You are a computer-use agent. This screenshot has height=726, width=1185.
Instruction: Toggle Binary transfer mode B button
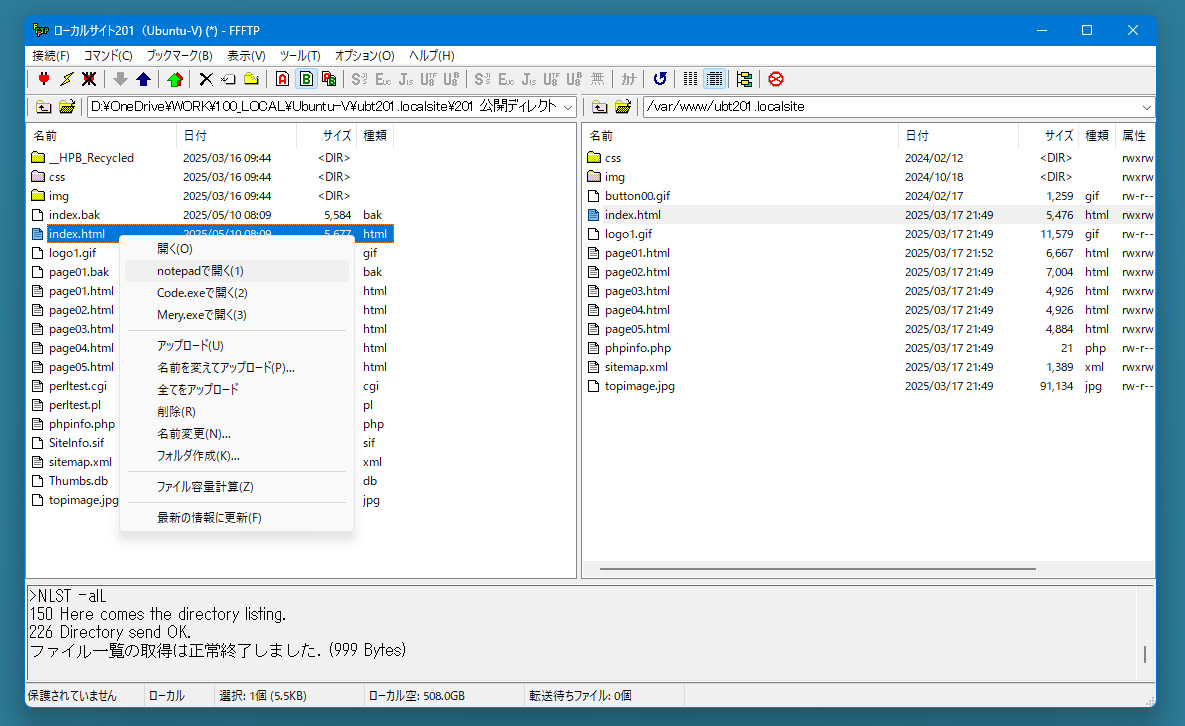point(306,79)
